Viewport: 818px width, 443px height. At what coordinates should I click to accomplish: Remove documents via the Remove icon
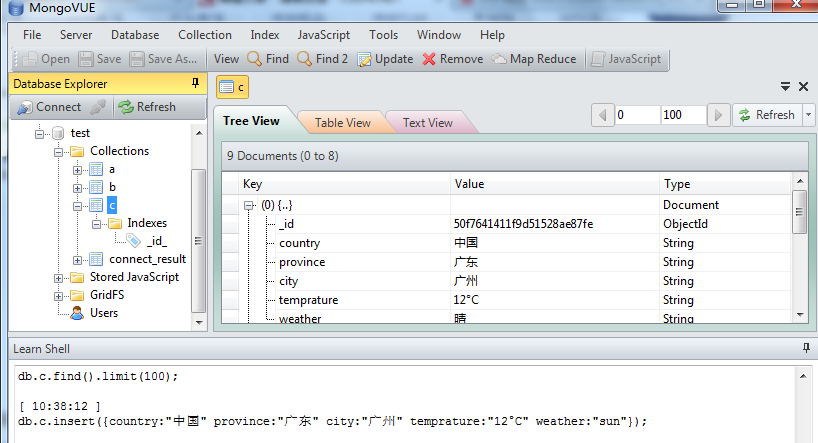[x=430, y=59]
